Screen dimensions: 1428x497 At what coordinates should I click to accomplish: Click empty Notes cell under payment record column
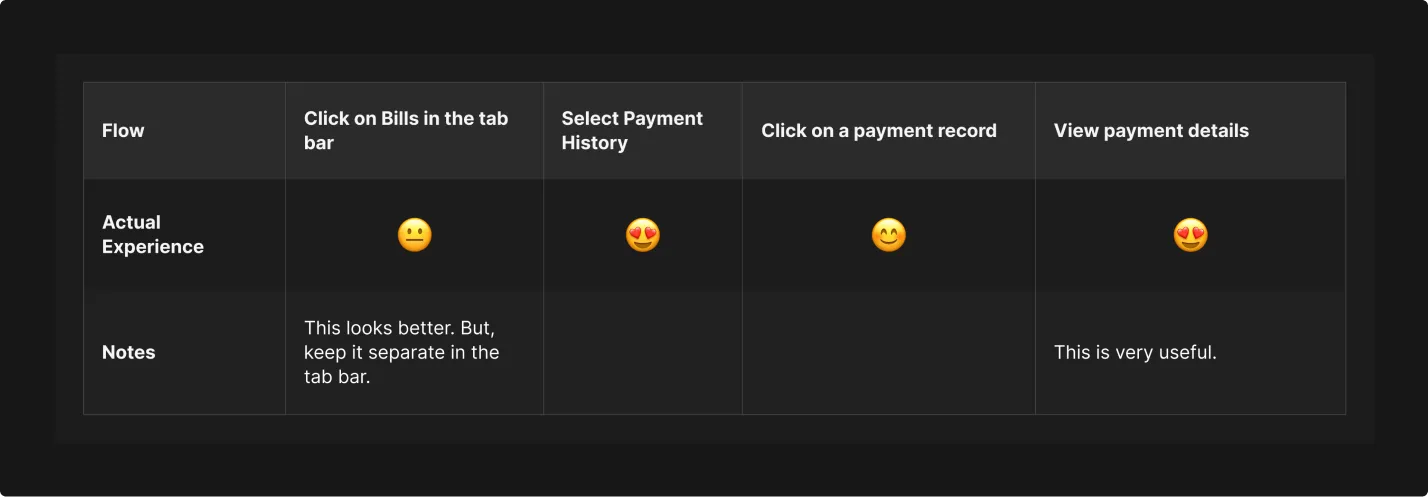tap(888, 353)
